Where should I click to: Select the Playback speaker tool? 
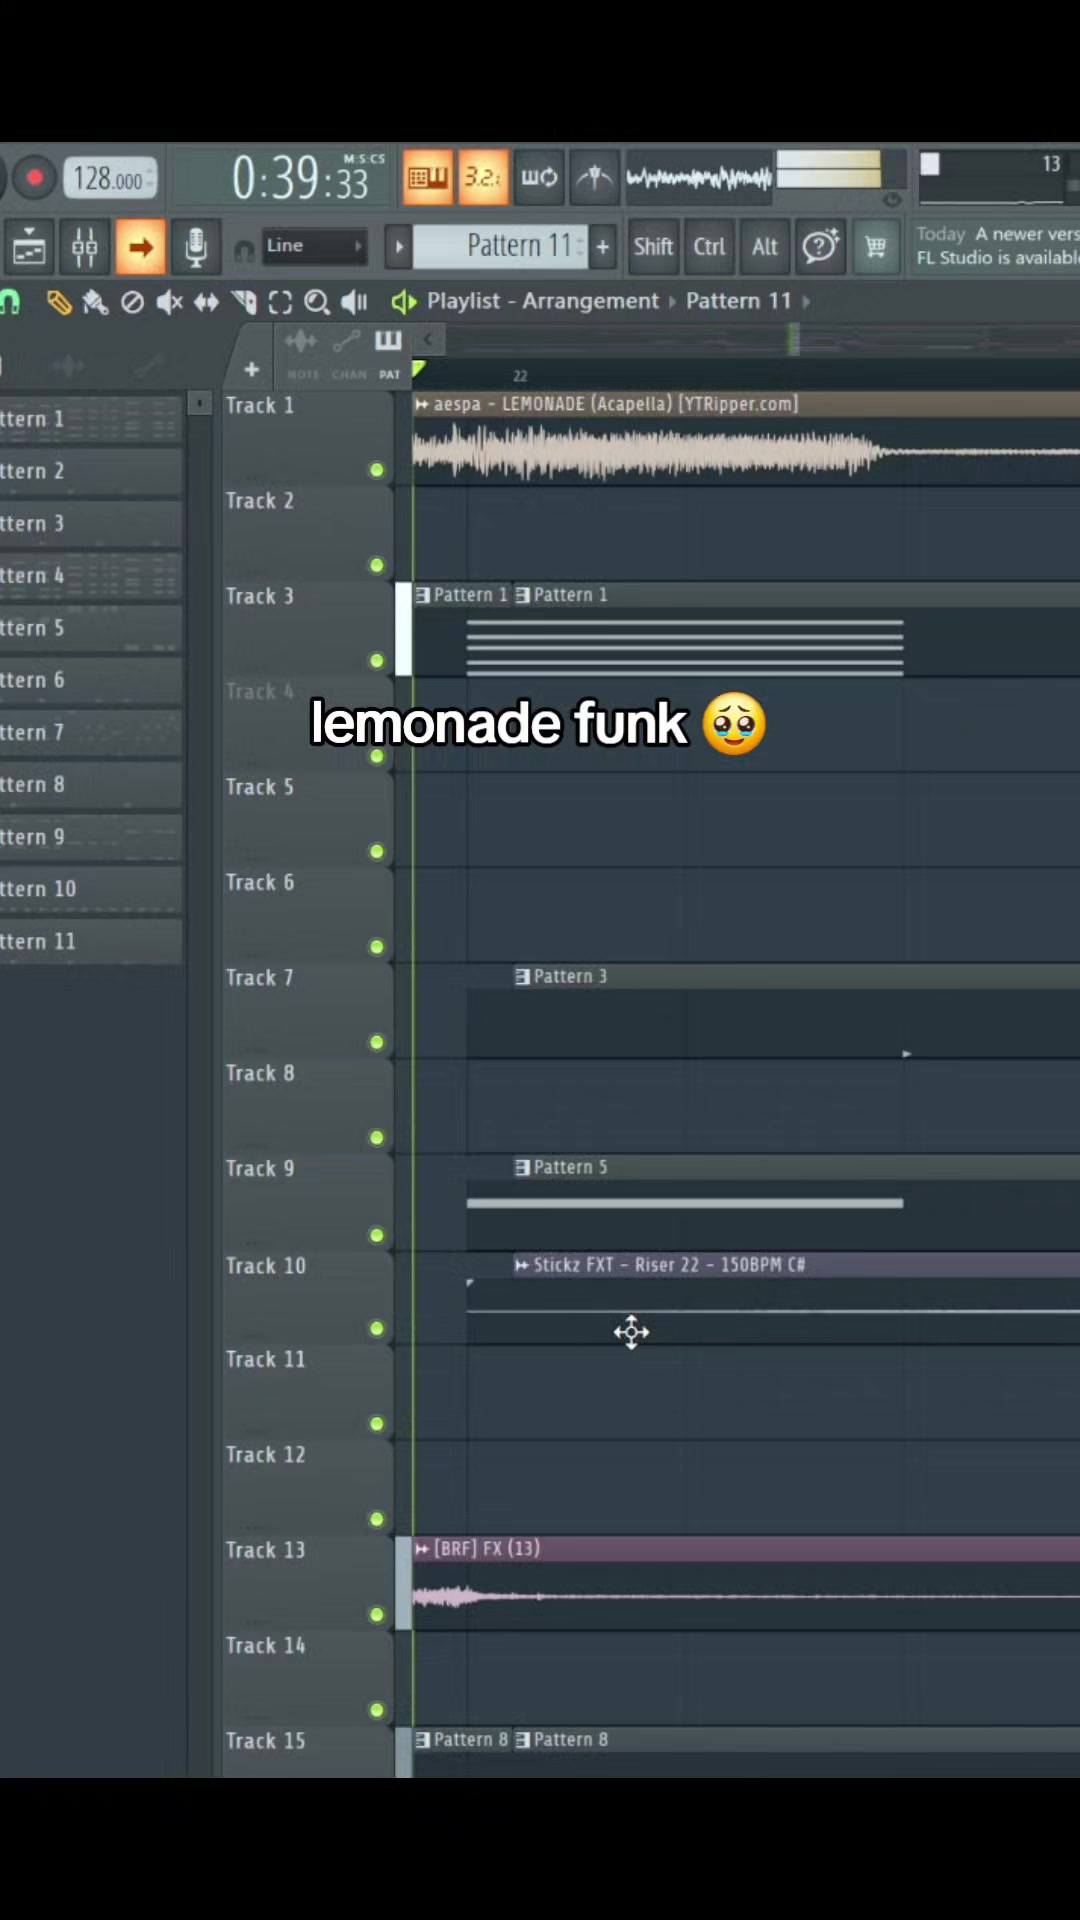(354, 302)
